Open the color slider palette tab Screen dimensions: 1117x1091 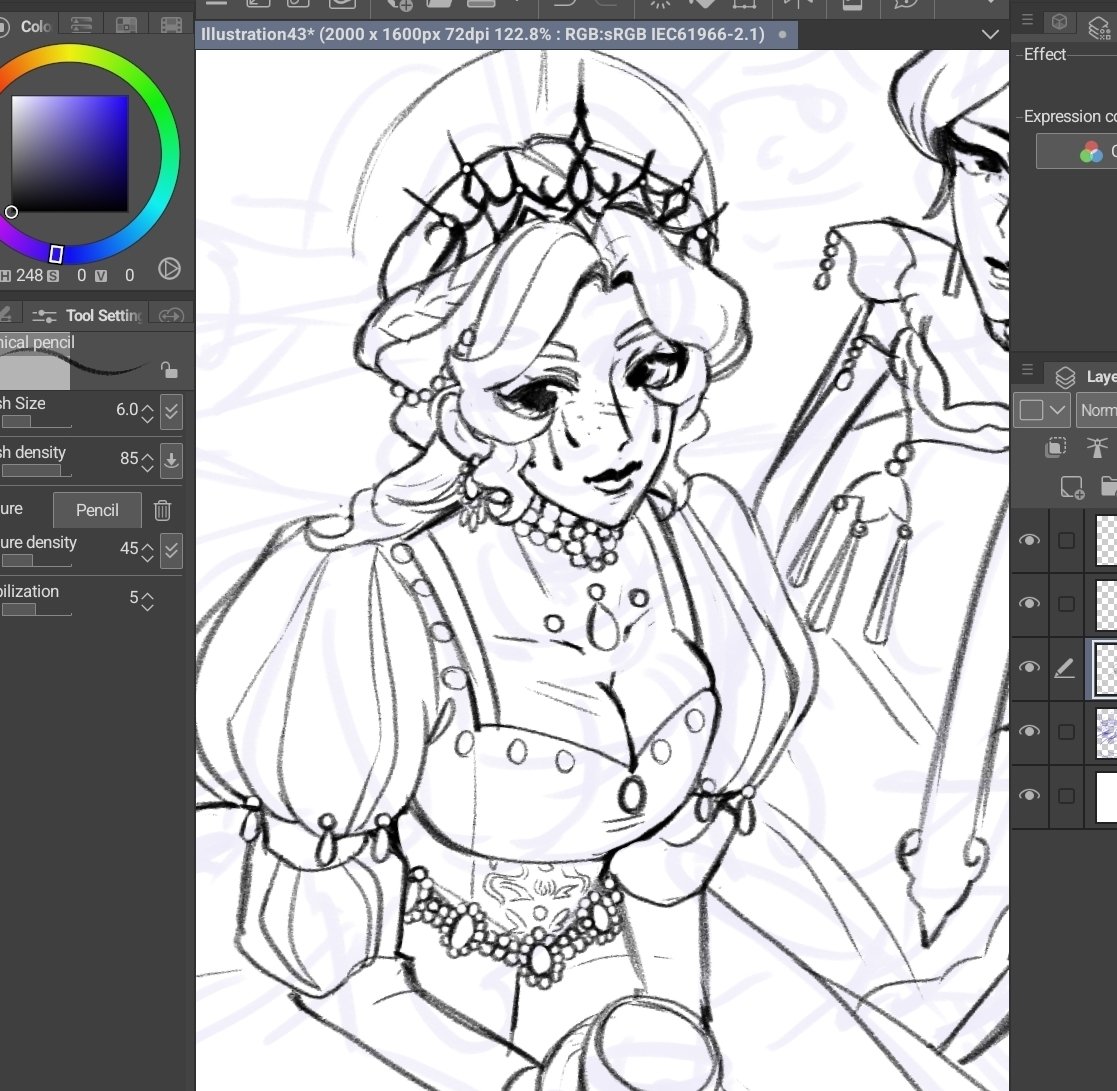point(81,26)
